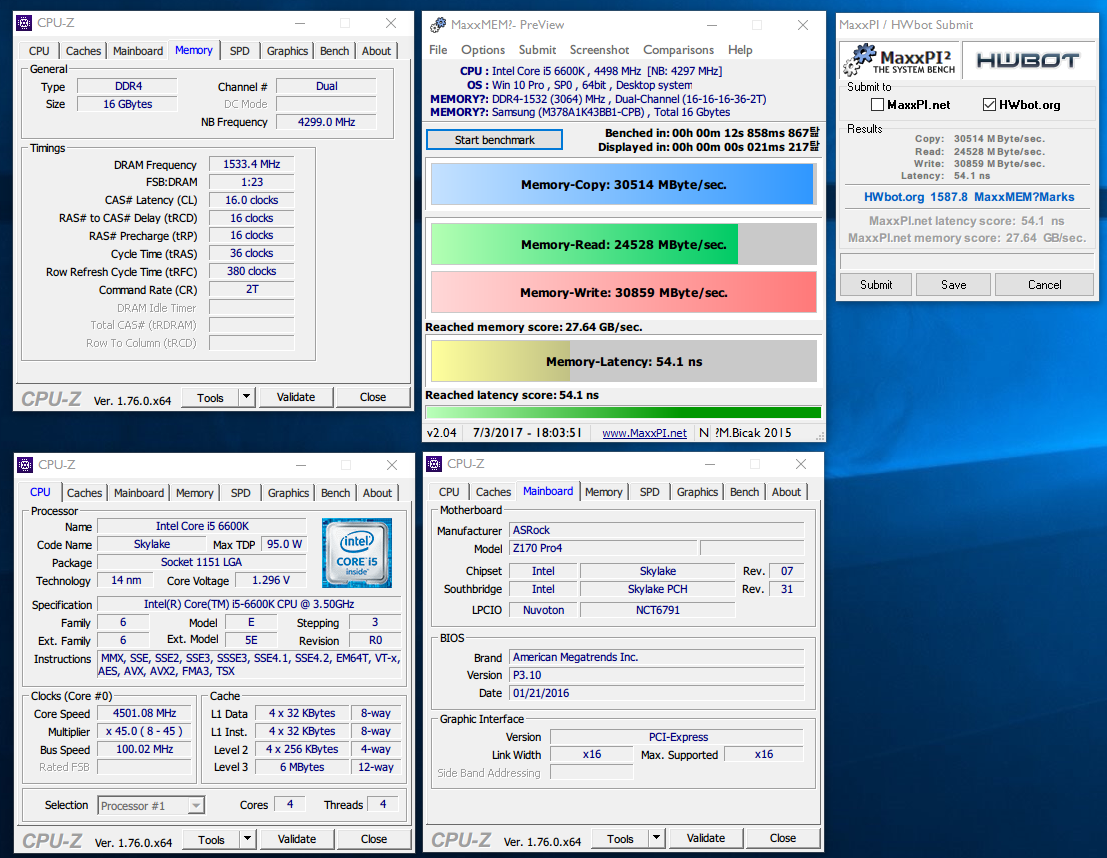Click MaxxPI² logo in submit window

900,61
